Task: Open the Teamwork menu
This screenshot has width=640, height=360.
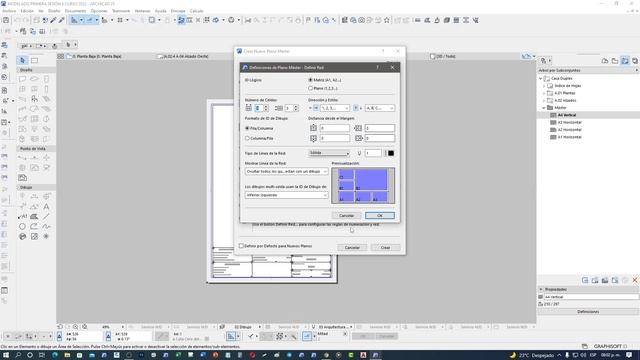Action: 121,11
